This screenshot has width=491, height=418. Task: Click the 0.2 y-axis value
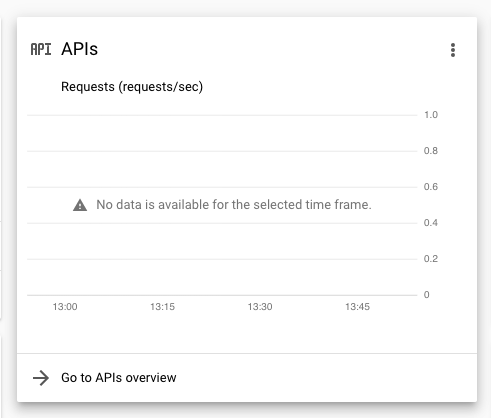point(431,259)
